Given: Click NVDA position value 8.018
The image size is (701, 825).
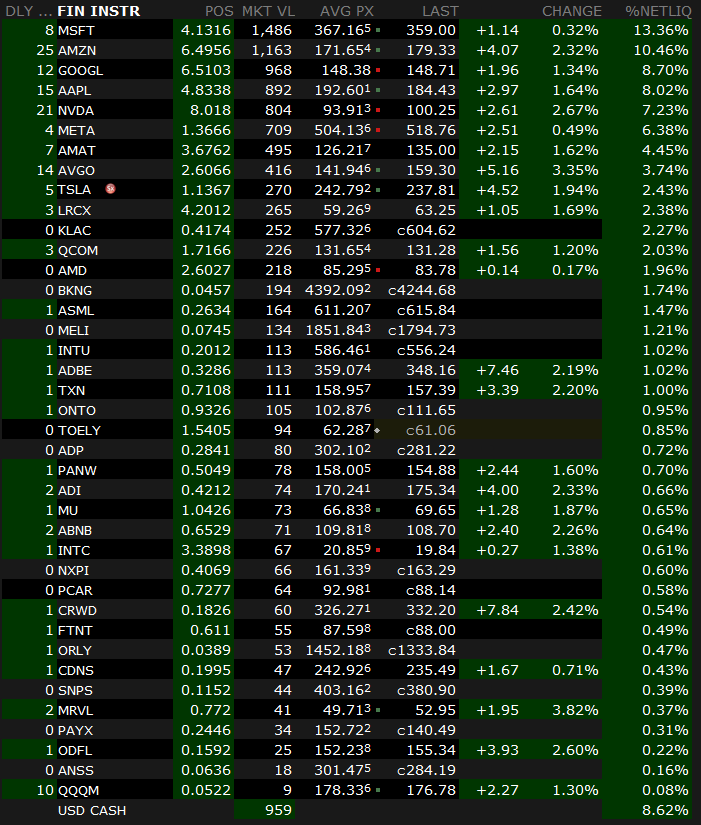Looking at the screenshot, I should 210,110.
